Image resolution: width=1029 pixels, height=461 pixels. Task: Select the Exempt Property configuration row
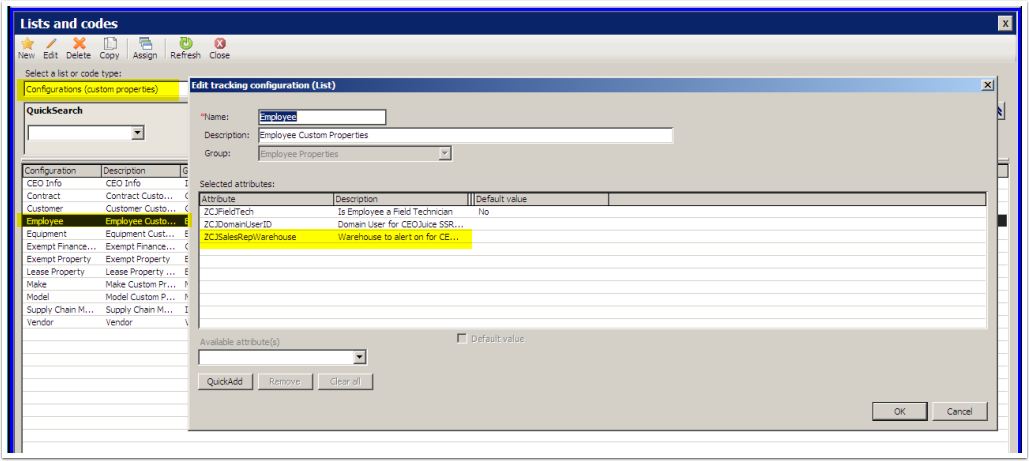coord(106,259)
